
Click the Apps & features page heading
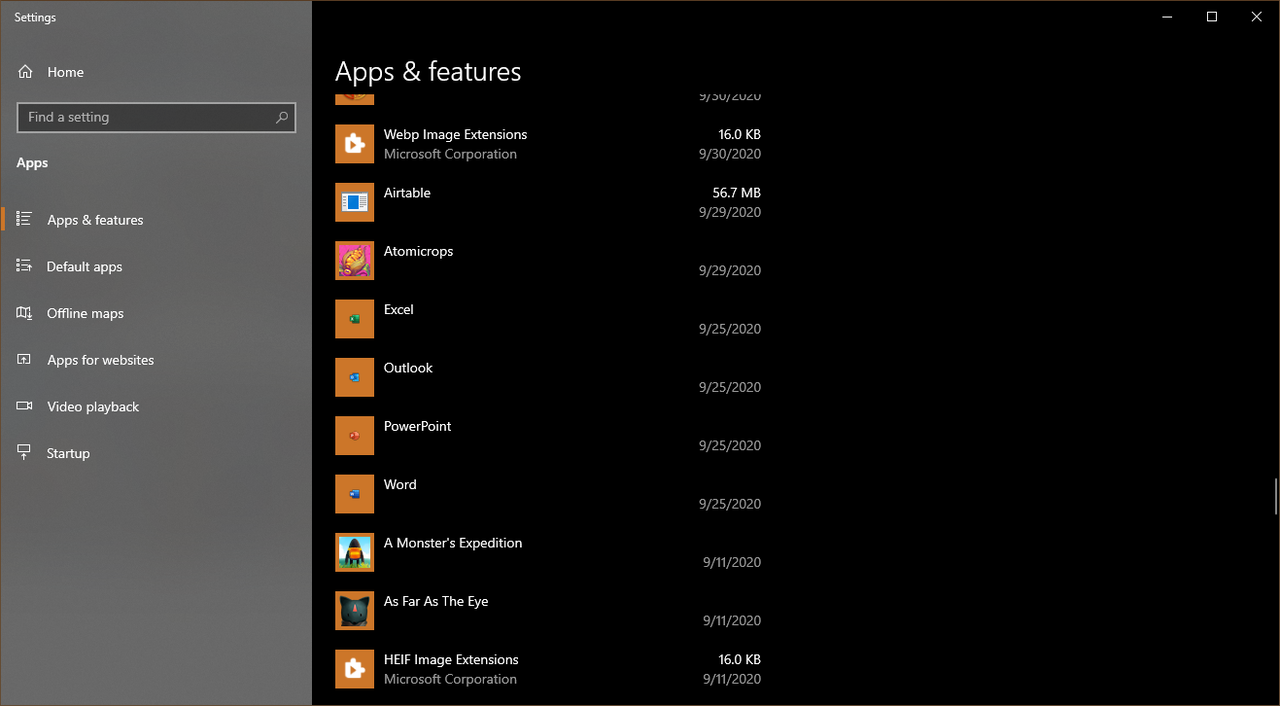[428, 72]
